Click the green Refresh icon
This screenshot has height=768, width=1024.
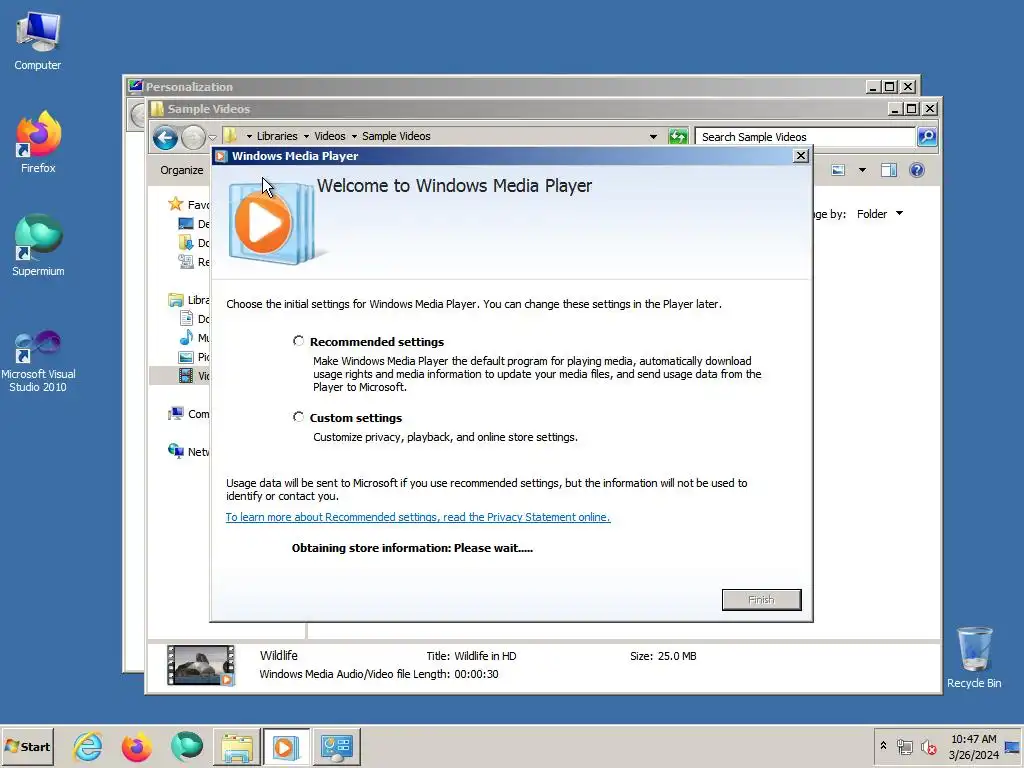[679, 136]
